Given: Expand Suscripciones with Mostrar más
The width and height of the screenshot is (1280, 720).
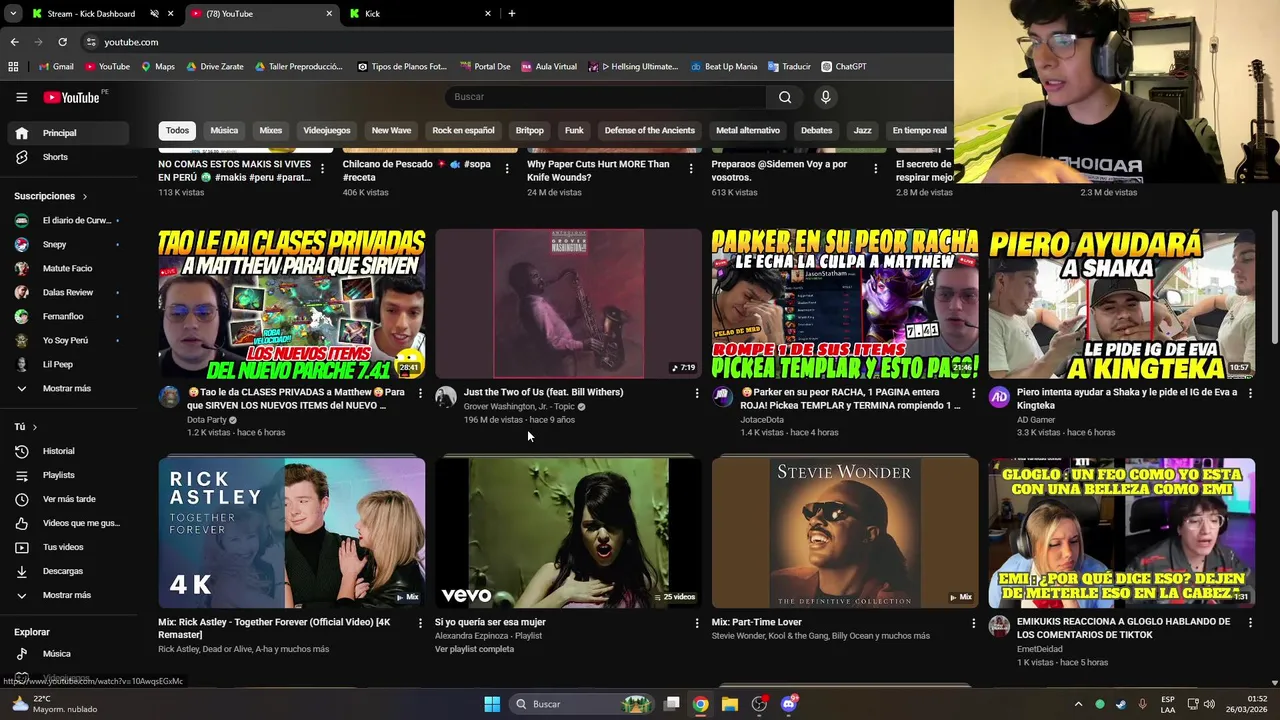Looking at the screenshot, I should pos(68,388).
